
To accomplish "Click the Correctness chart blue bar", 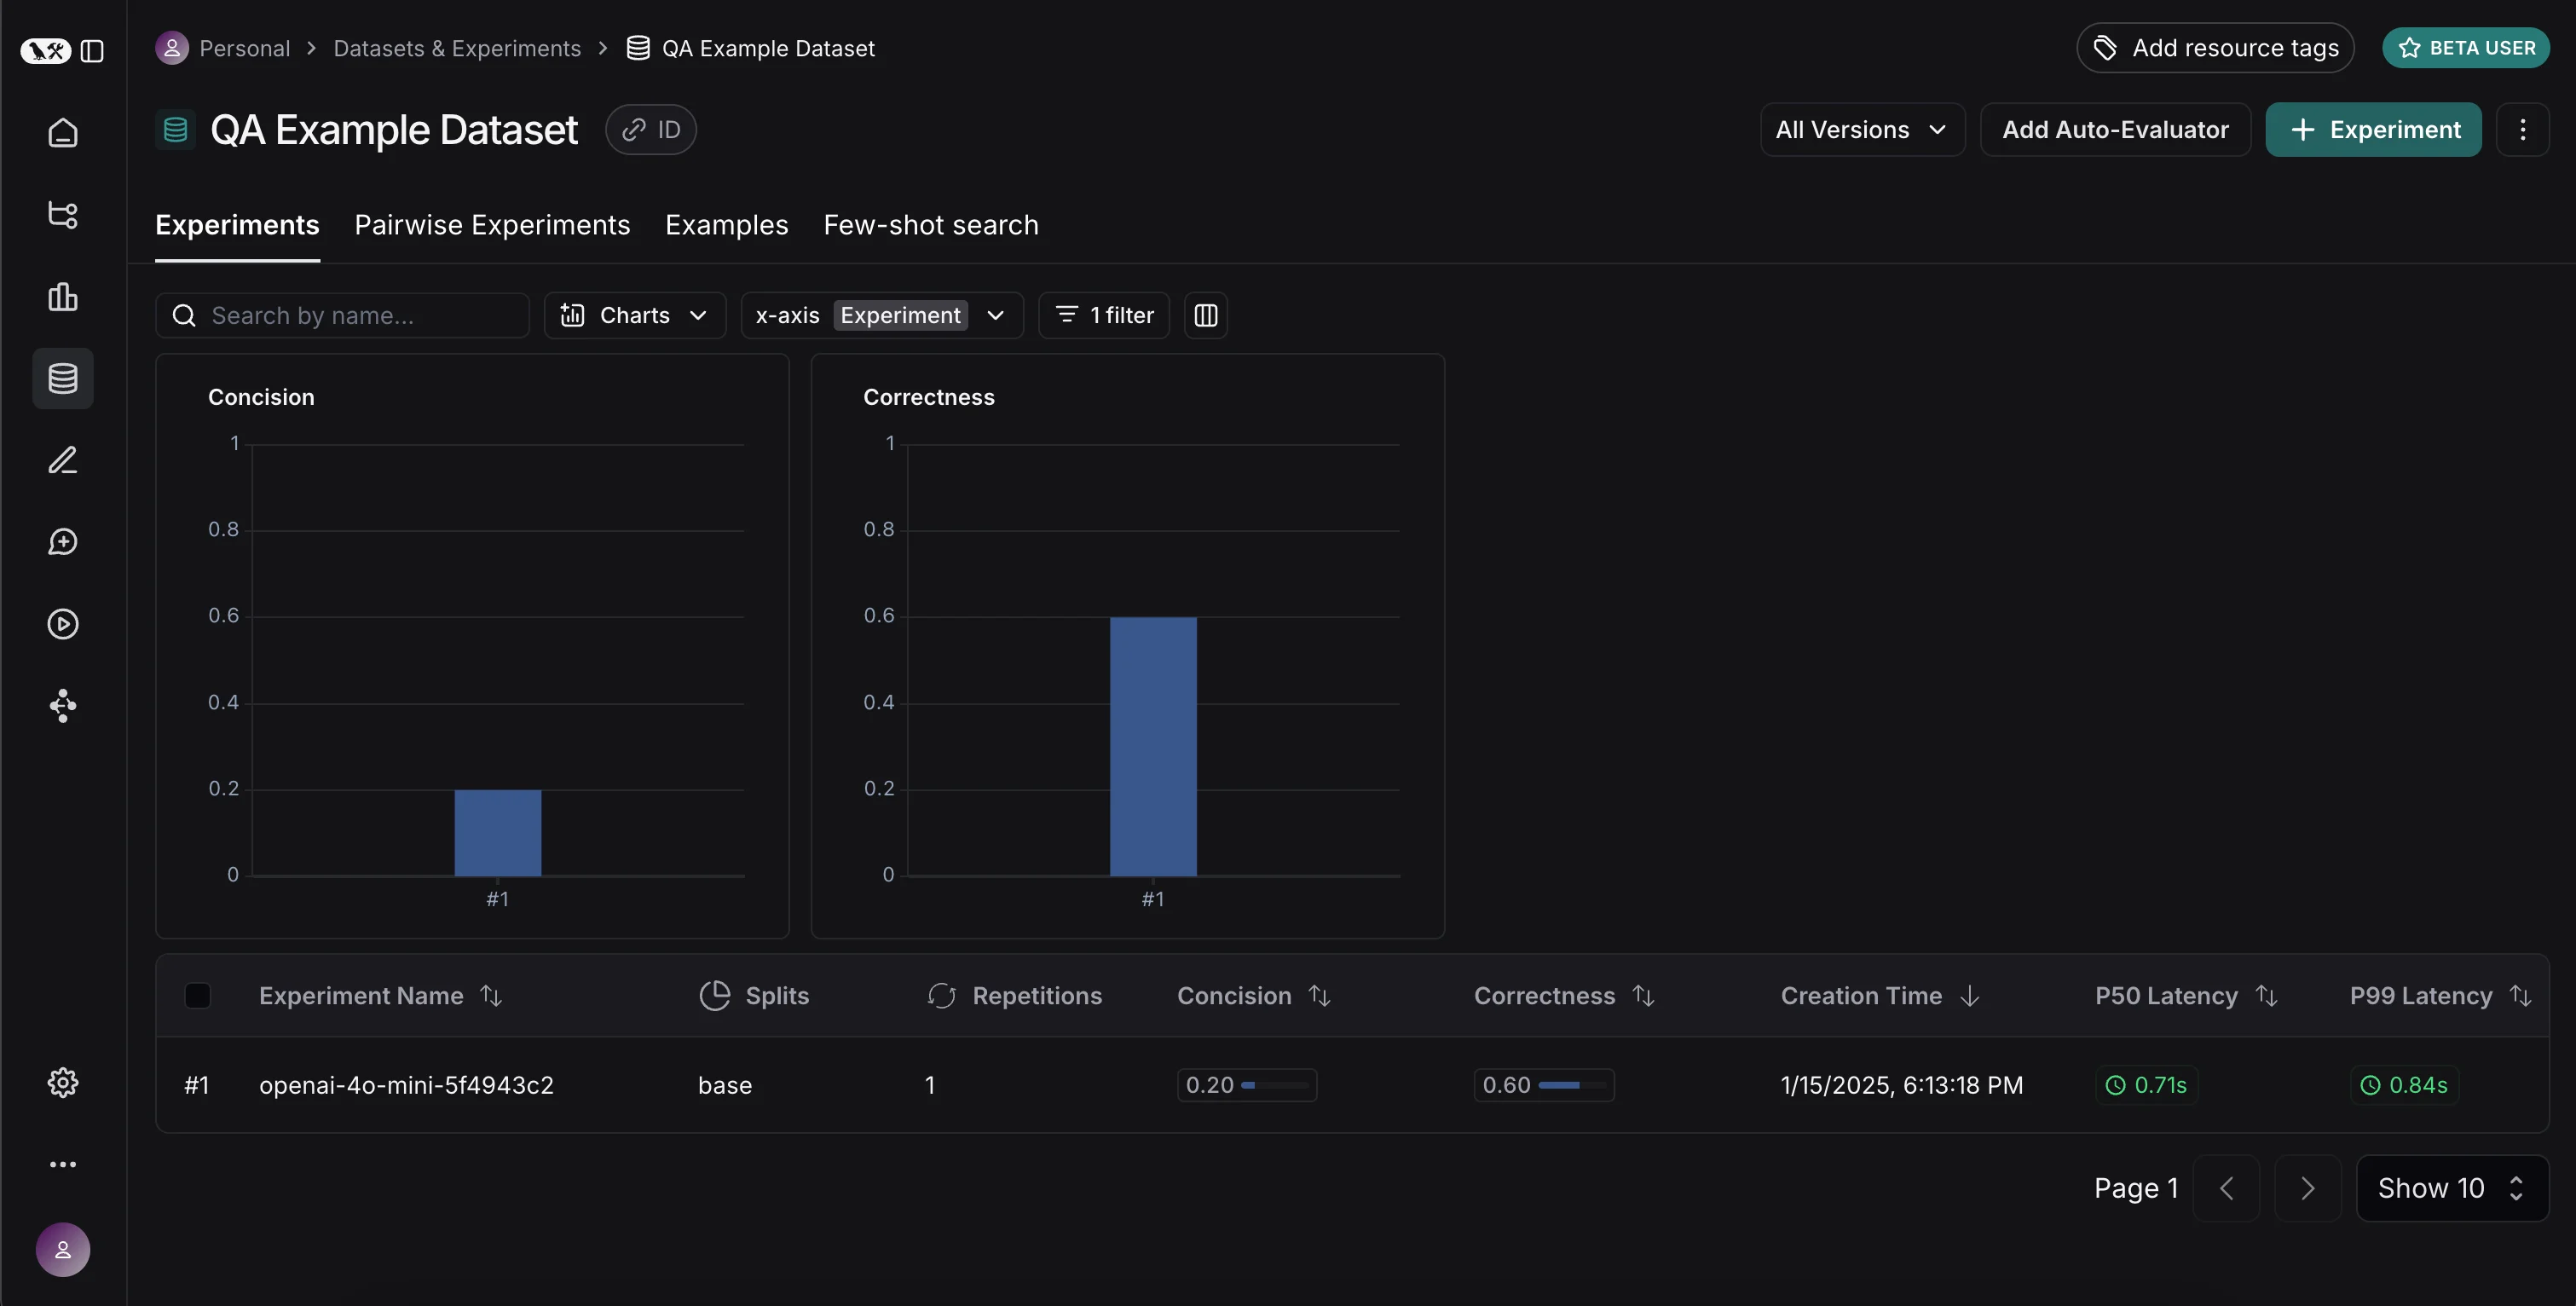I will pyautogui.click(x=1153, y=746).
